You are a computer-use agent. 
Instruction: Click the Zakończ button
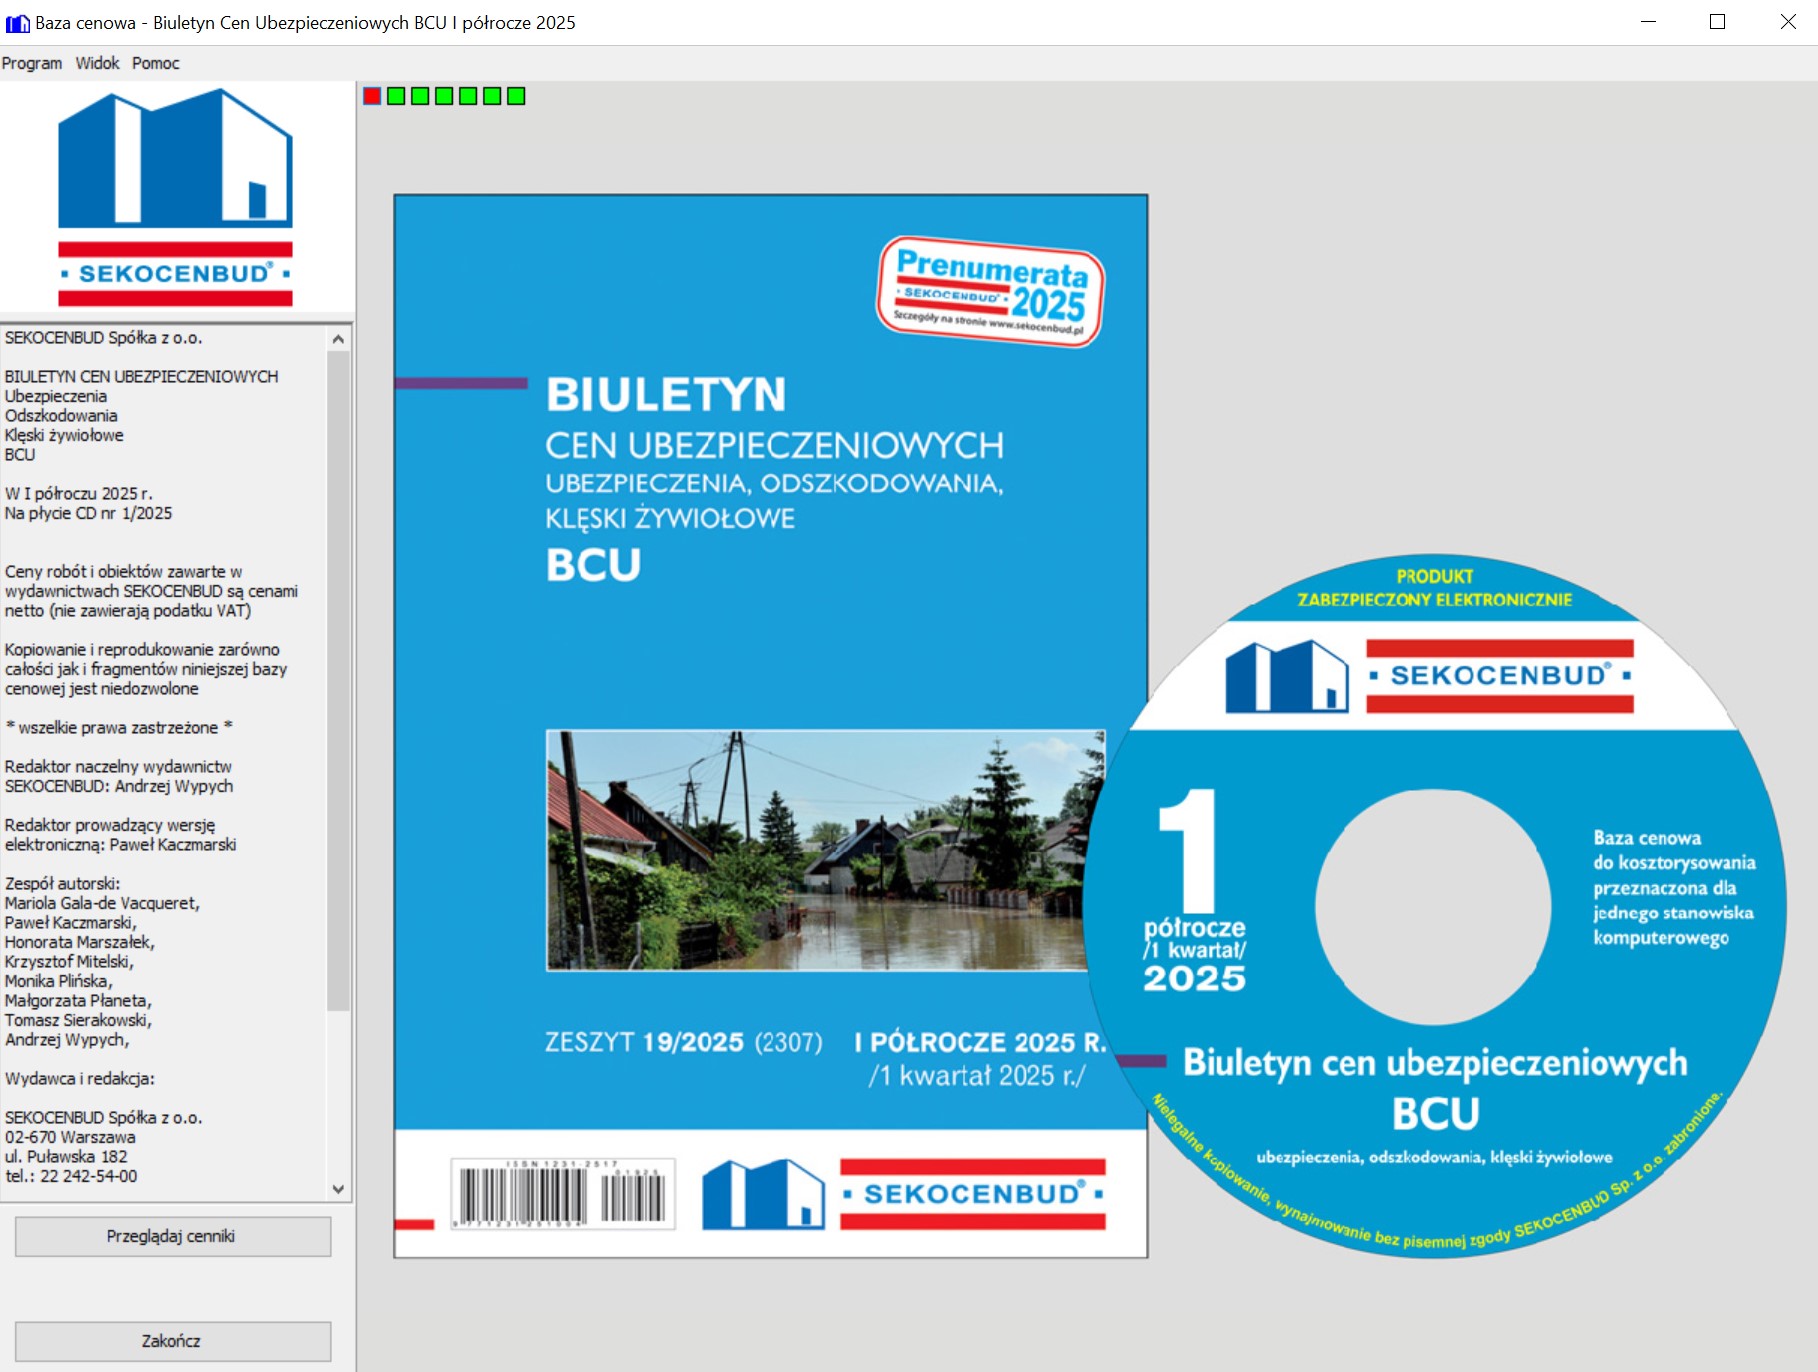click(x=172, y=1341)
